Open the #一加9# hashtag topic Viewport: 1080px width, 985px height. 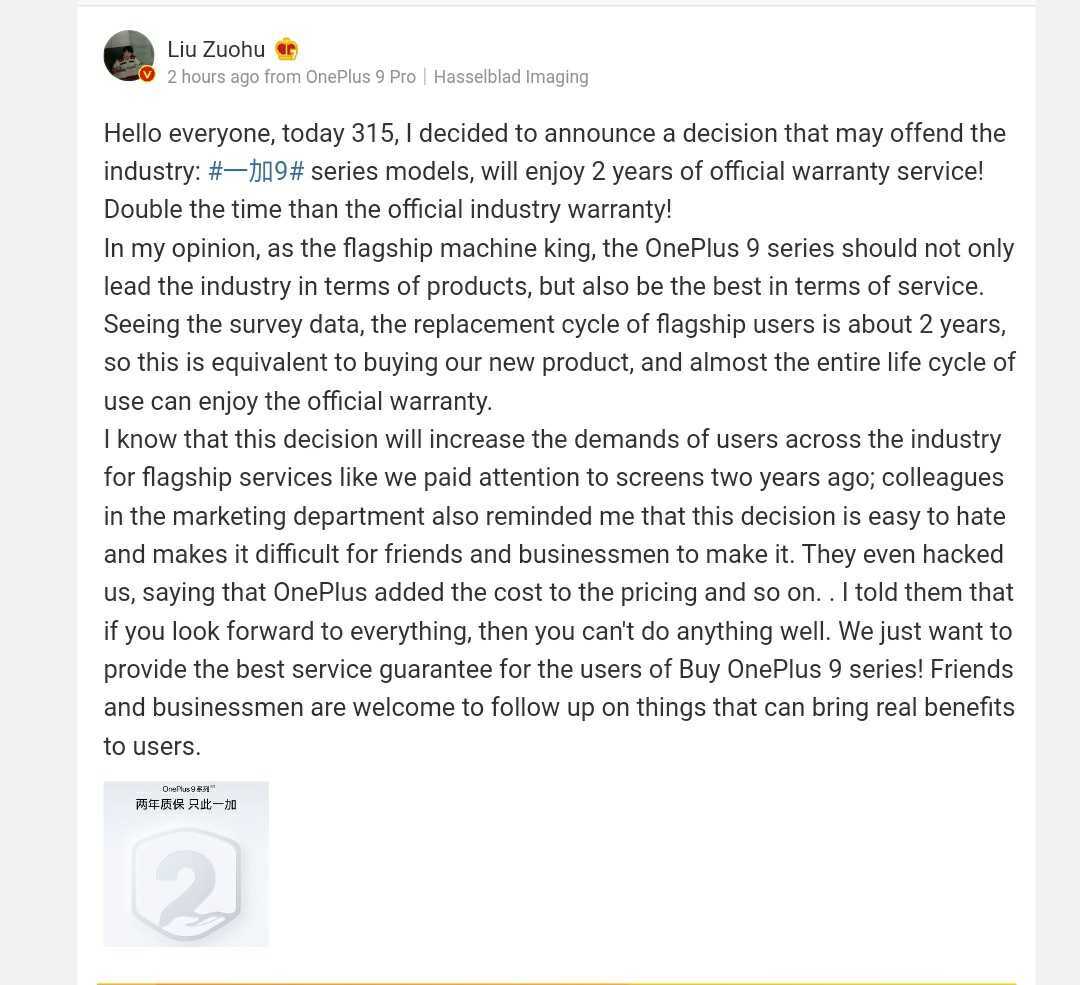[x=256, y=171]
